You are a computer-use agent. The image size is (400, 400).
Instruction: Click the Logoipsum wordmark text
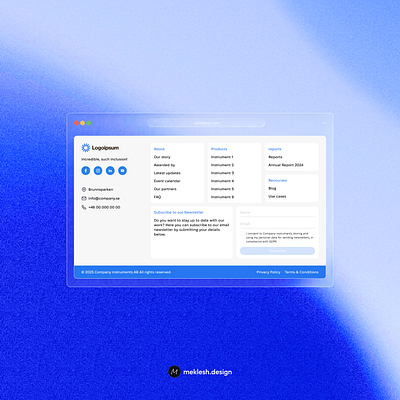pos(105,148)
